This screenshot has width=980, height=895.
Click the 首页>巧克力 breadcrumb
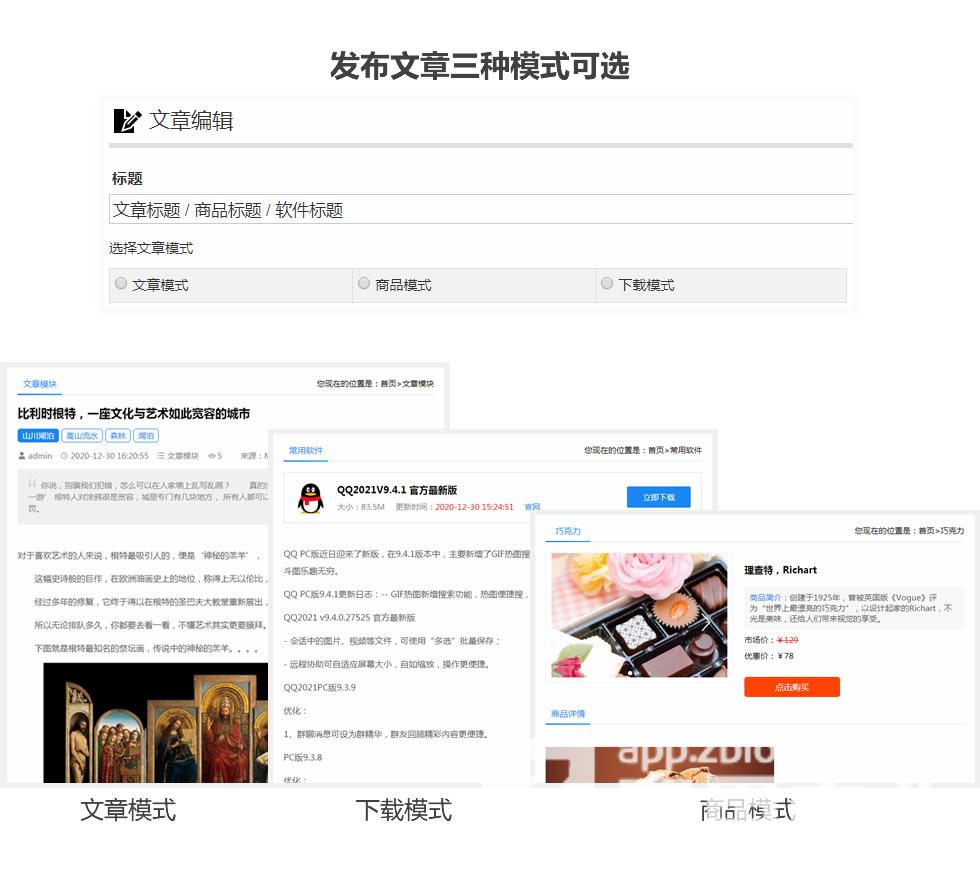pyautogui.click(x=941, y=531)
